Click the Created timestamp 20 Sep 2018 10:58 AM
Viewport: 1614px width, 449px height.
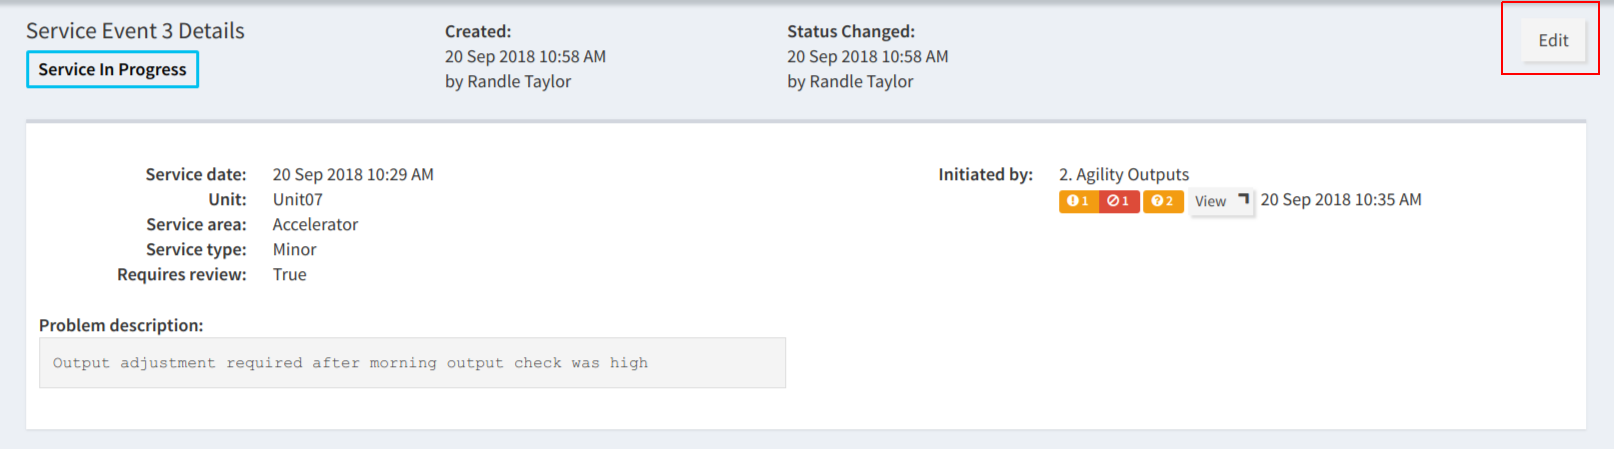click(525, 56)
